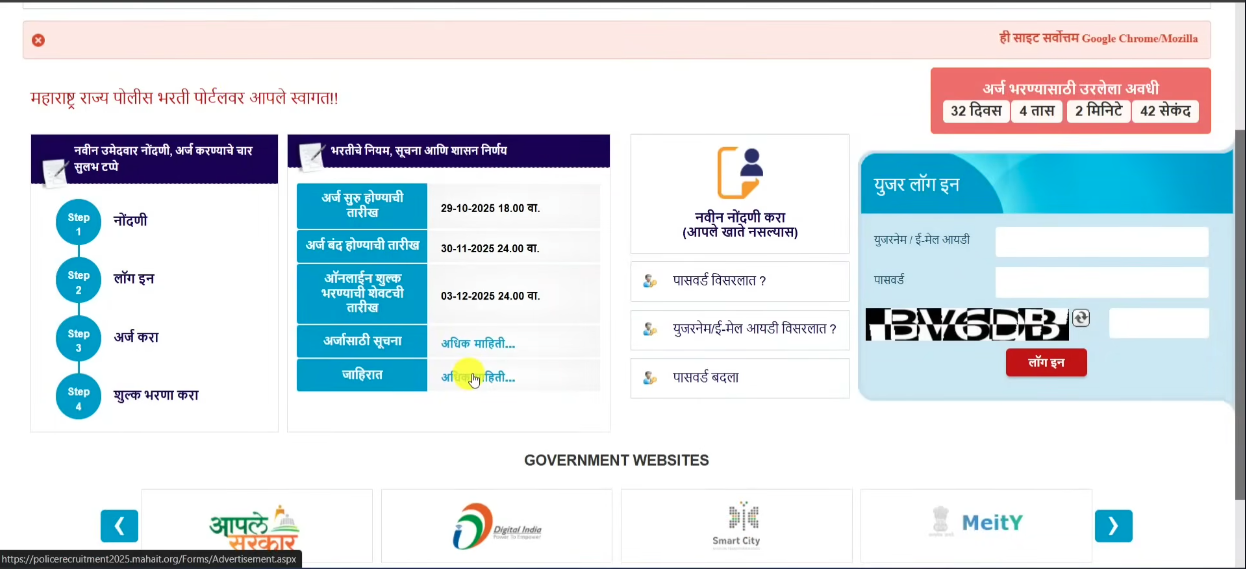Click the लॉग इन button
Viewport: 1246px width, 569px height.
pyautogui.click(x=1046, y=363)
